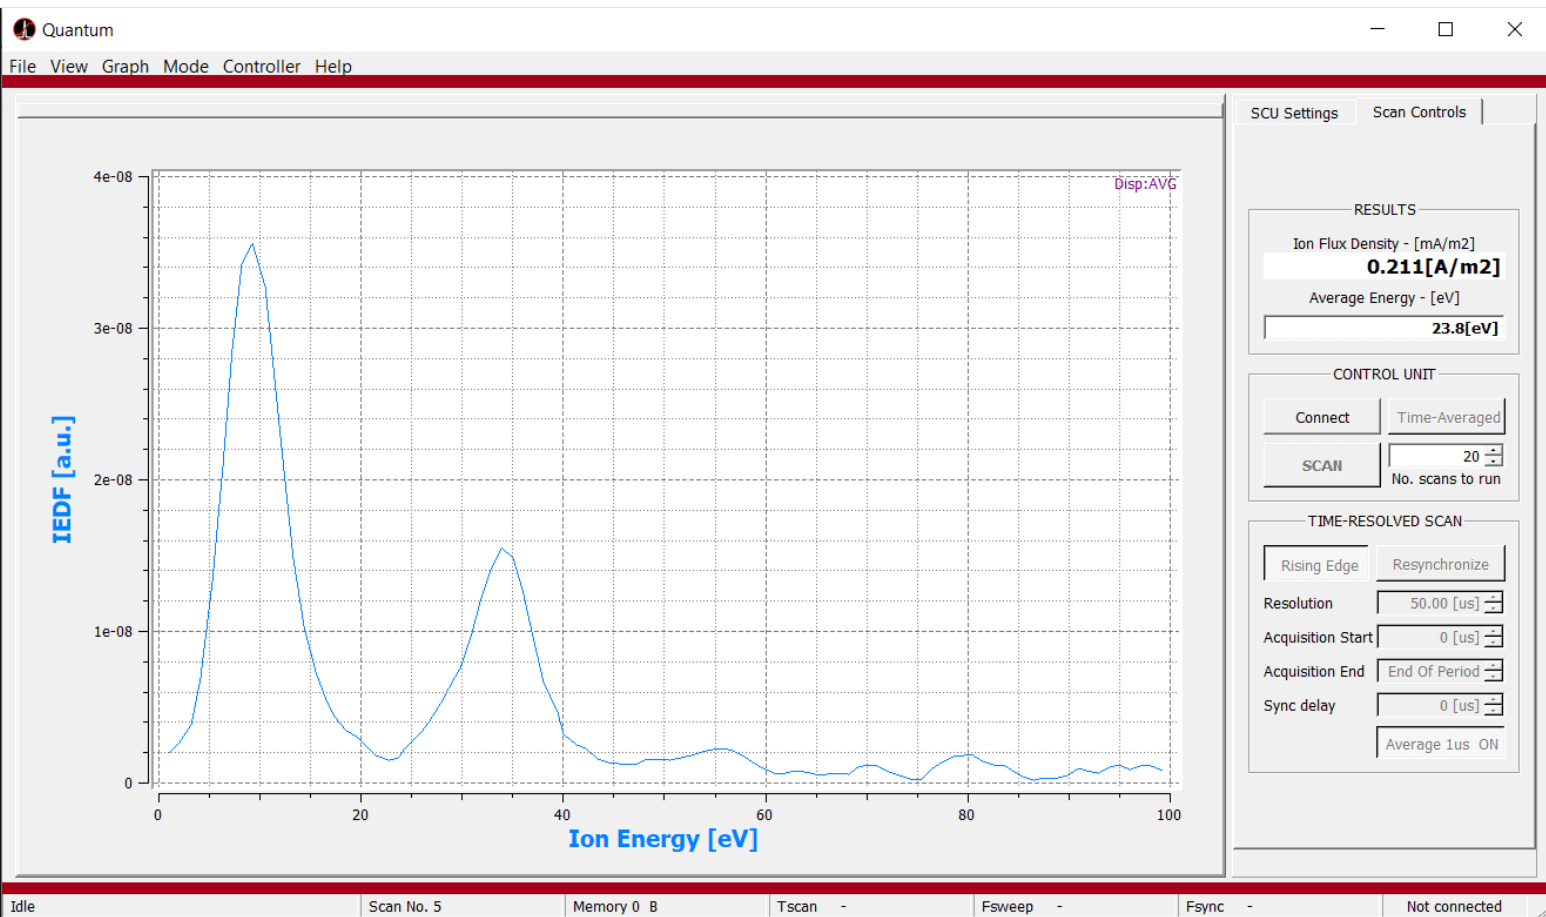The image size is (1546, 917).
Task: Switch to the SCU Settings tab
Action: tap(1293, 113)
